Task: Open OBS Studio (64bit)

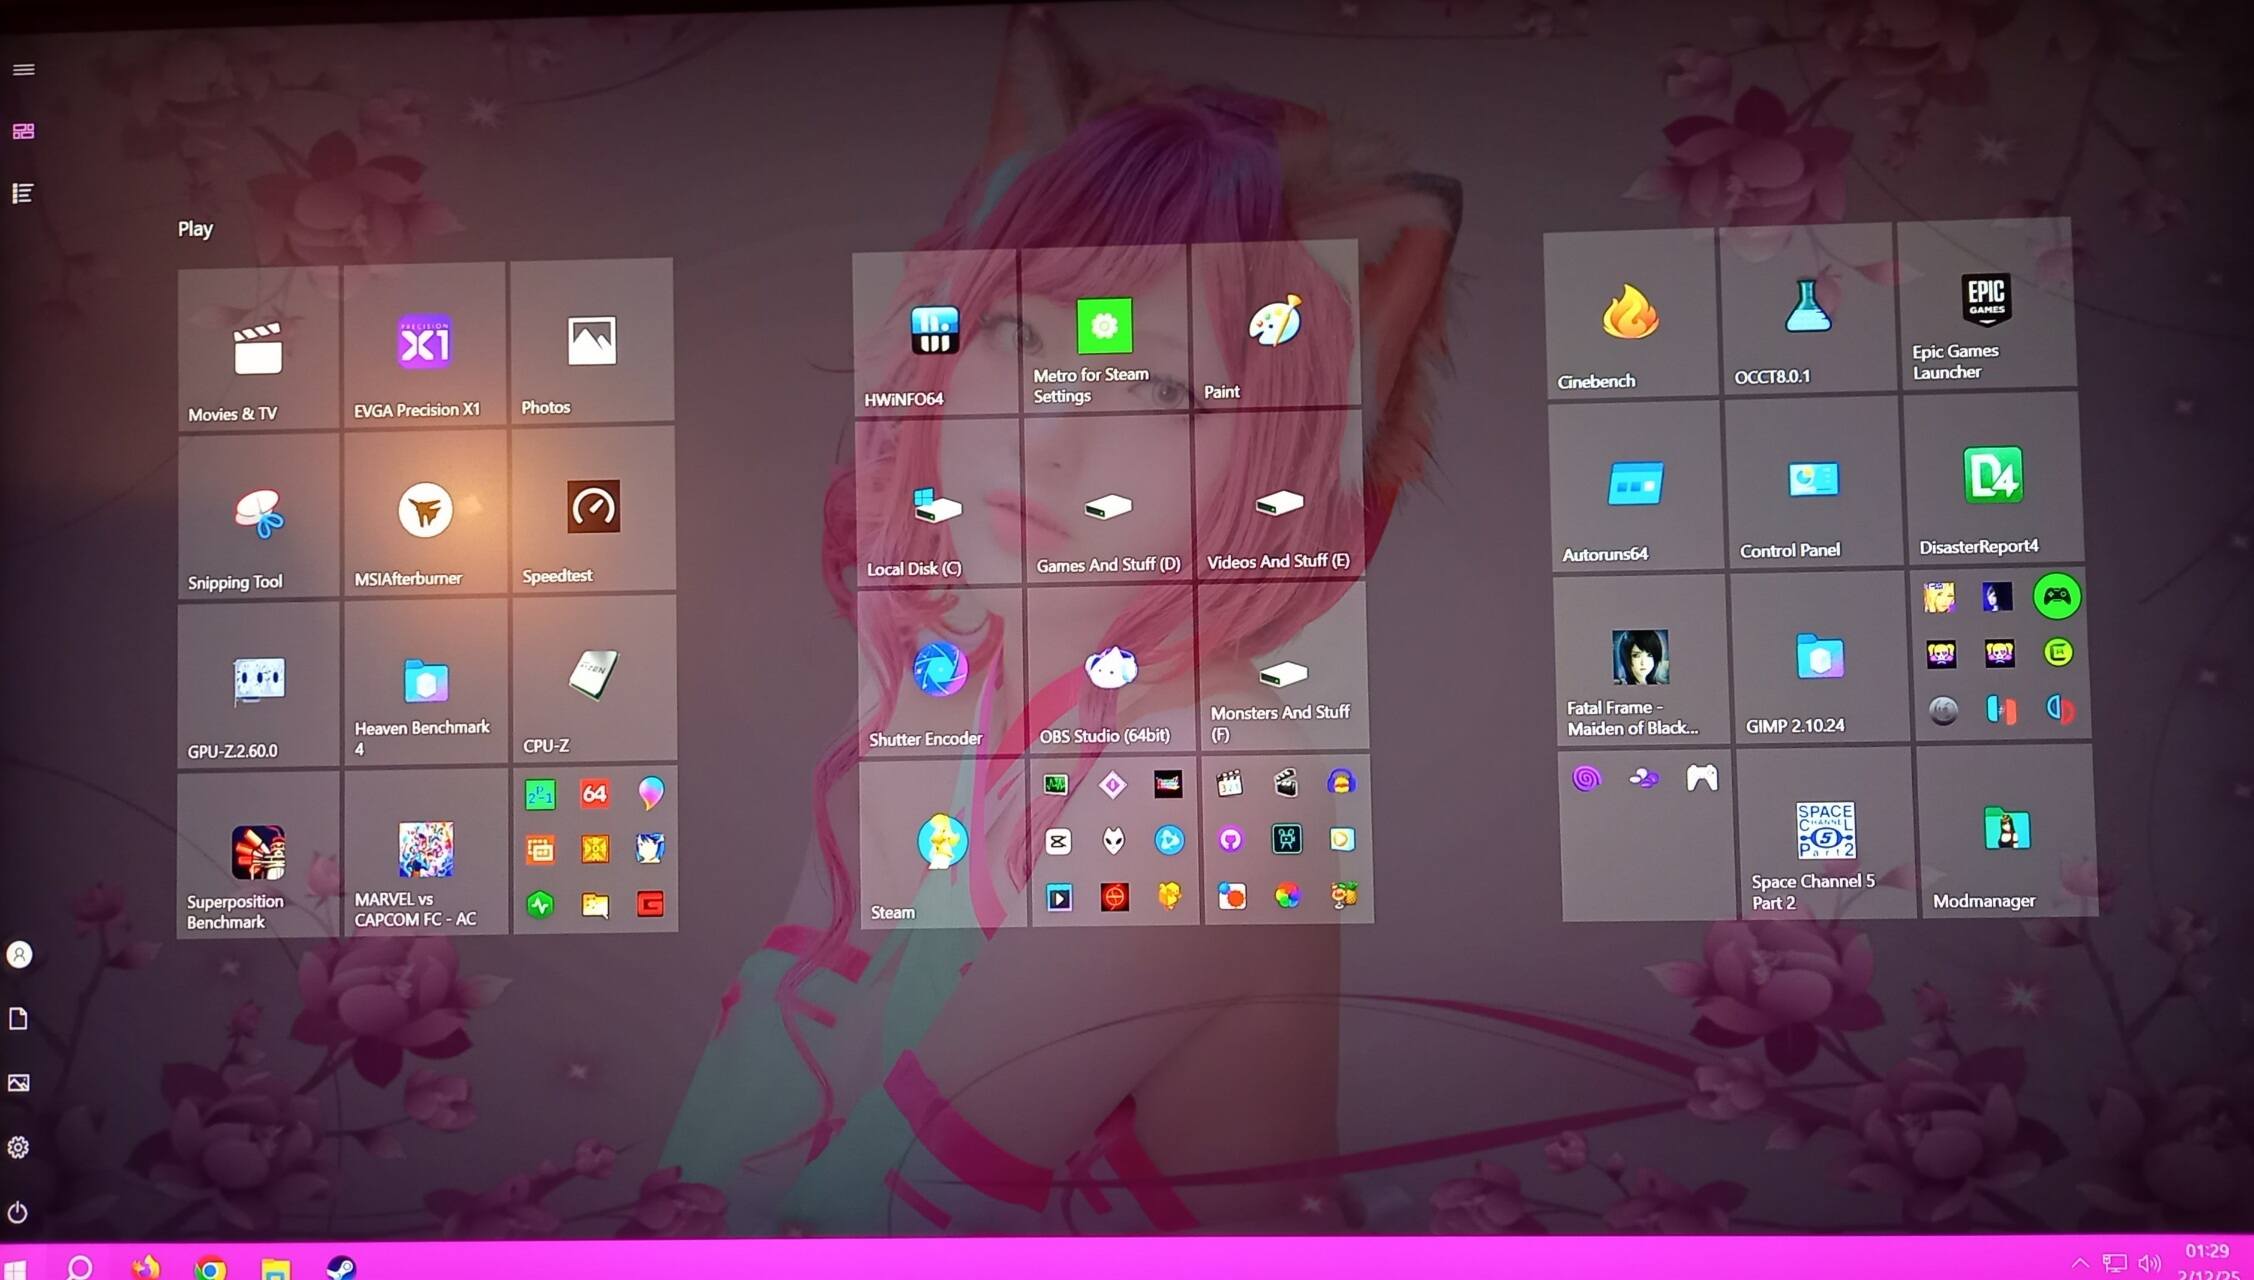Action: 1111,669
